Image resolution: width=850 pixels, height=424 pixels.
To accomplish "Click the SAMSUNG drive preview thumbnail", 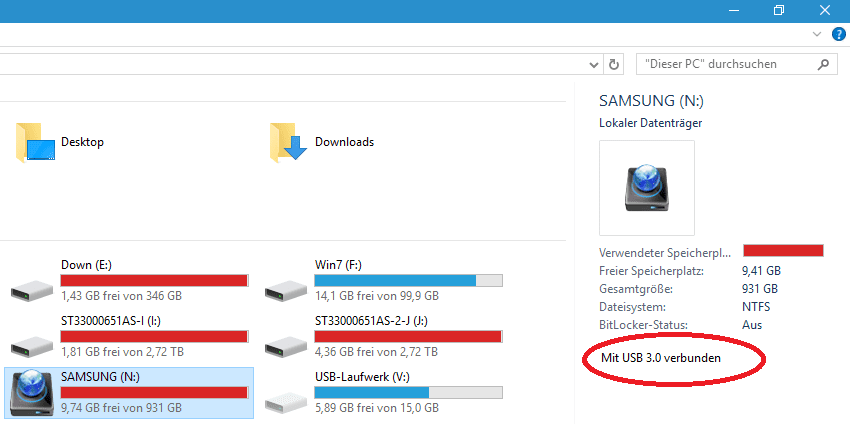I will click(x=647, y=188).
